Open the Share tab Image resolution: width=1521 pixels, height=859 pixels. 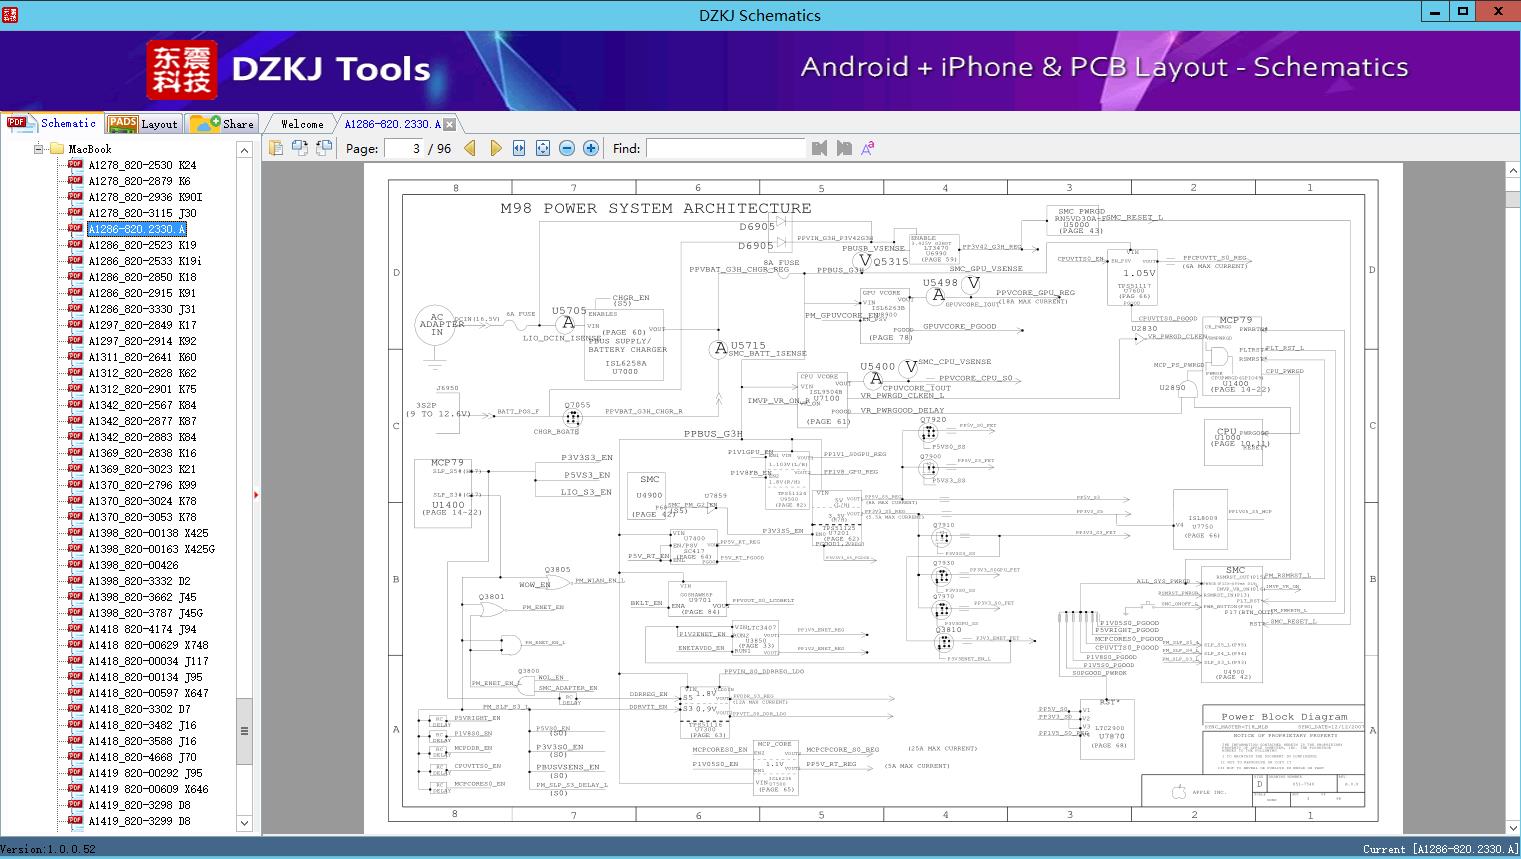(x=222, y=124)
